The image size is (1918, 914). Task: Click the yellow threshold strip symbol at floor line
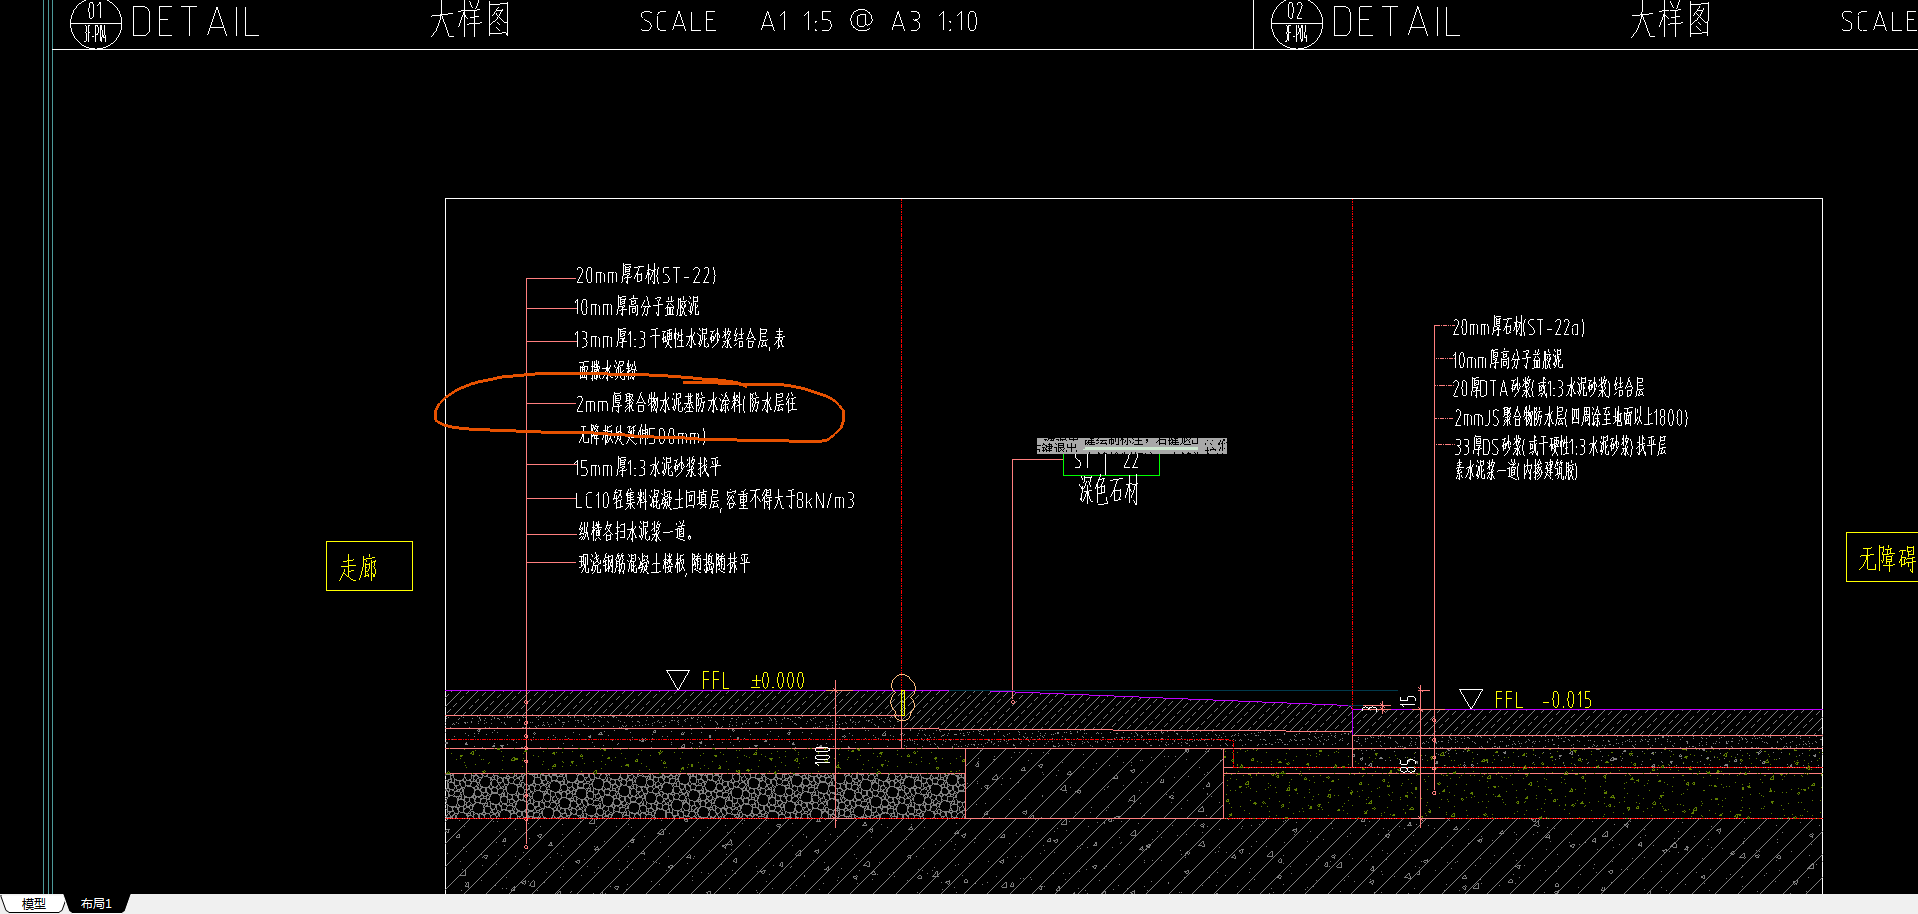[x=902, y=697]
